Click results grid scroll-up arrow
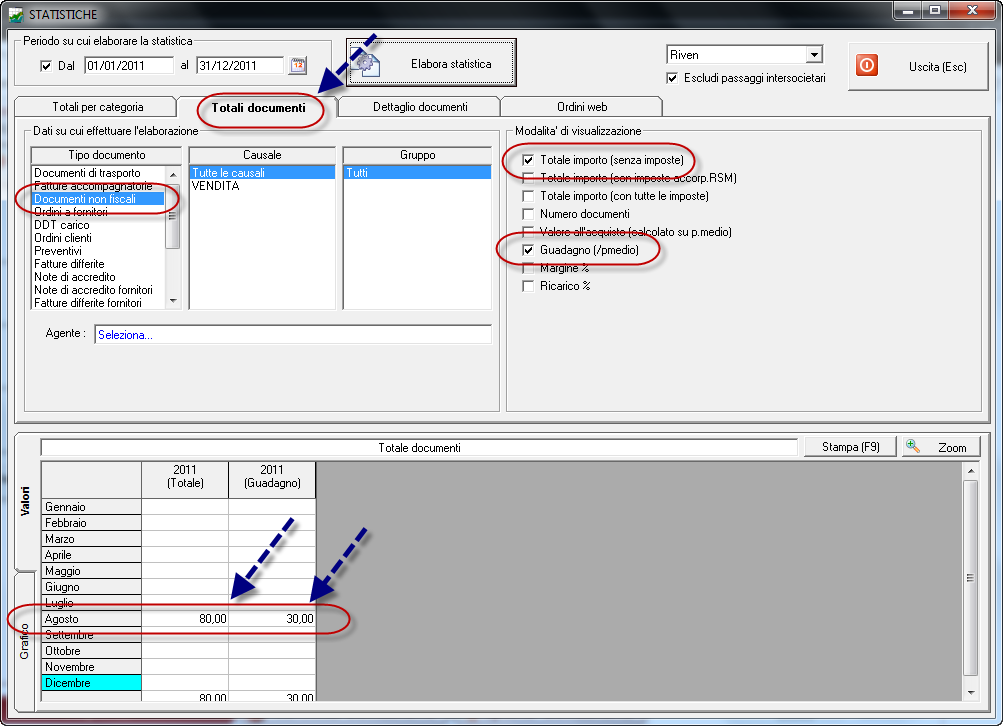The height and width of the screenshot is (726, 1003). coord(971,471)
